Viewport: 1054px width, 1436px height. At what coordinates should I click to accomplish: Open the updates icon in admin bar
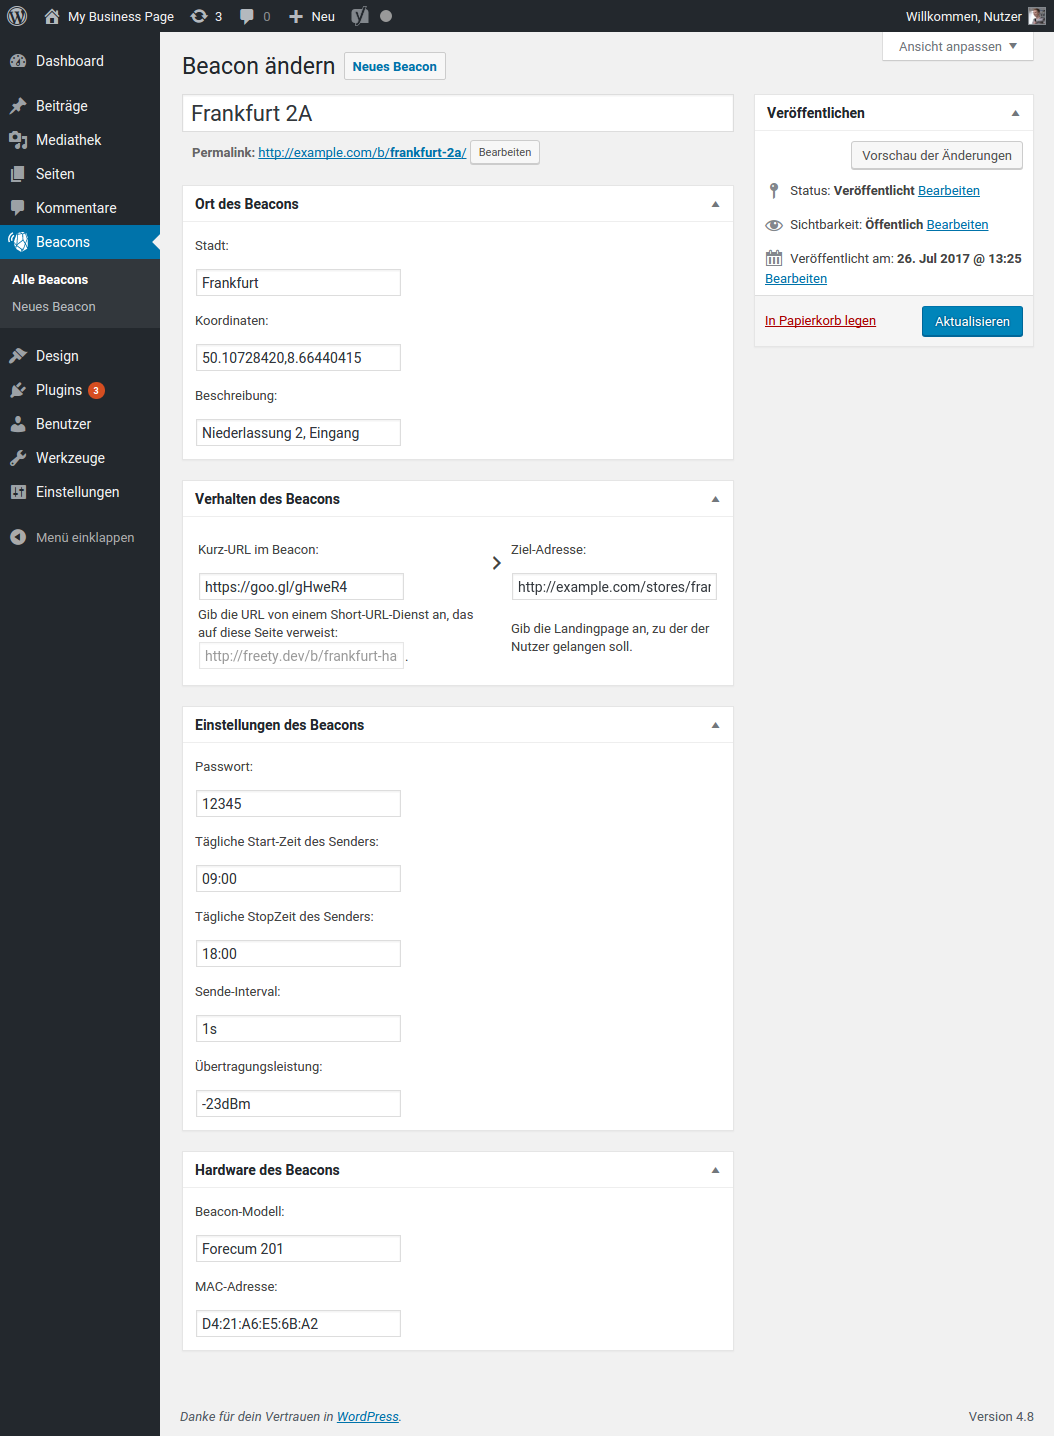click(x=200, y=16)
